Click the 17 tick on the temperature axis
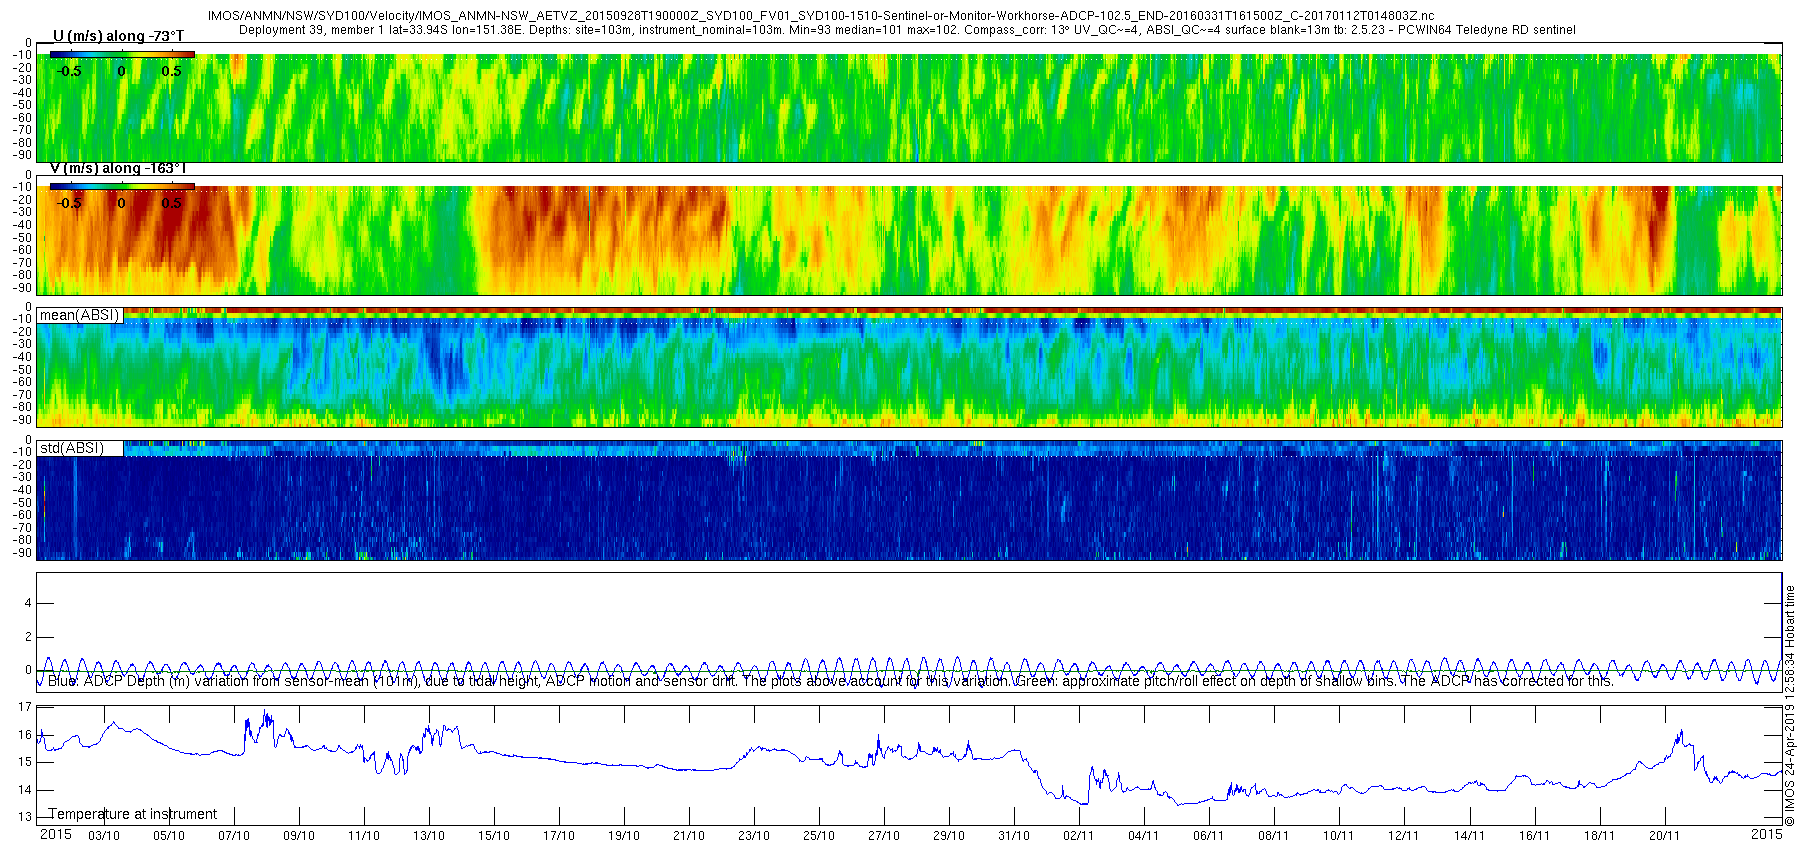This screenshot has width=1800, height=850. (x=25, y=707)
